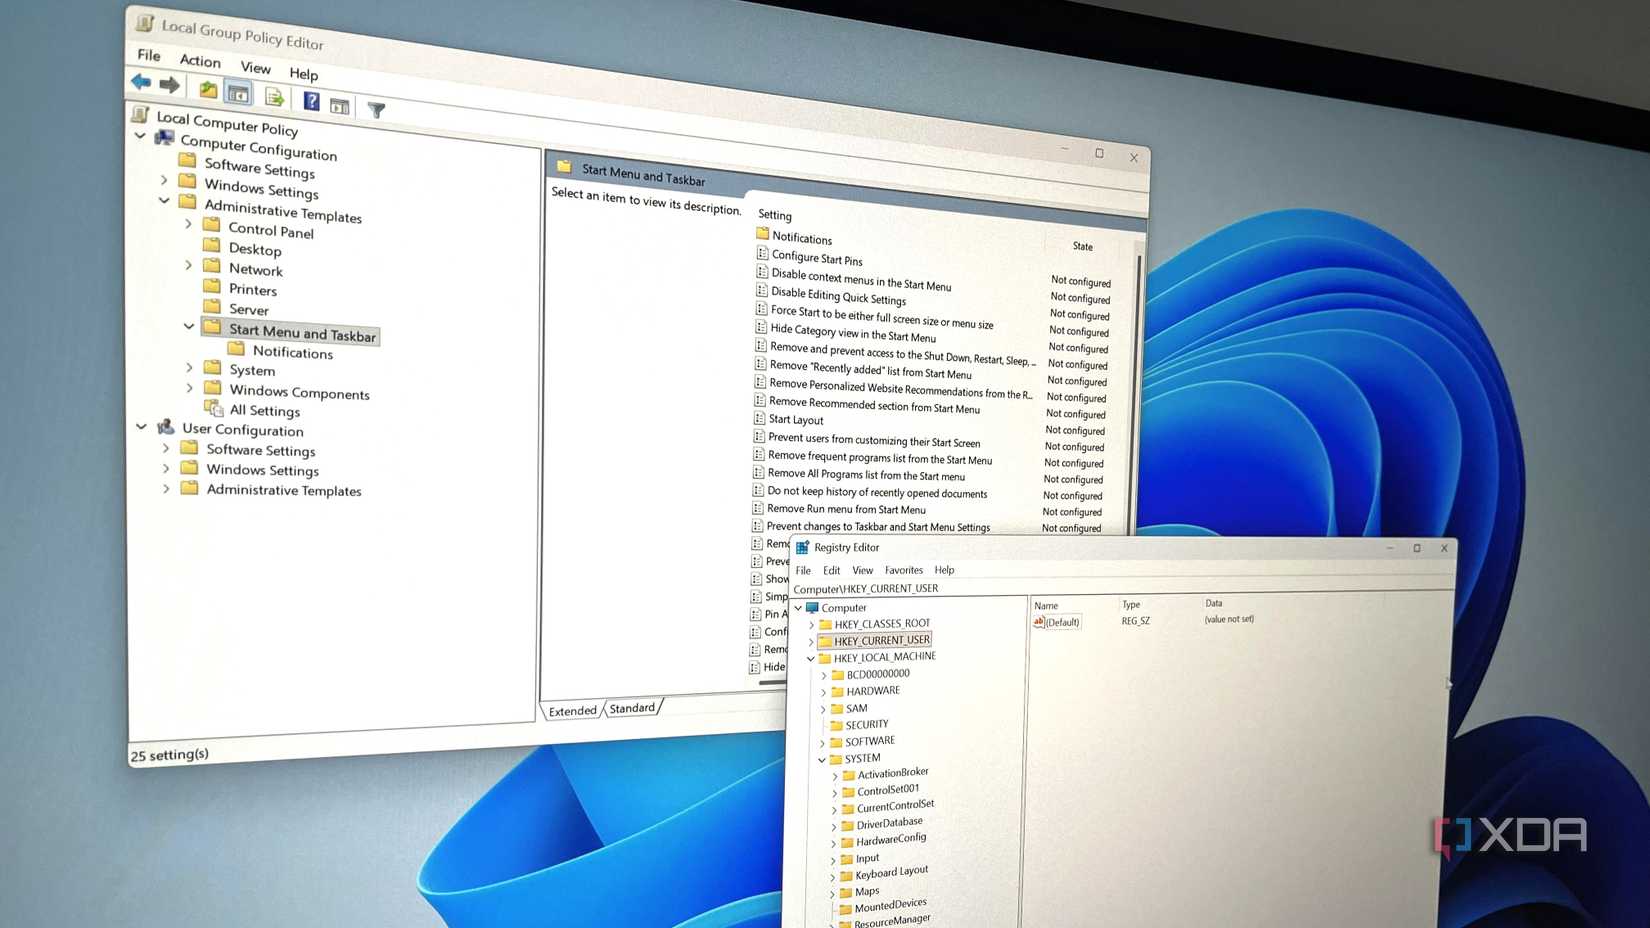Click the Forward arrow in Group Policy toolbar
Image resolution: width=1650 pixels, height=928 pixels.
pos(170,85)
